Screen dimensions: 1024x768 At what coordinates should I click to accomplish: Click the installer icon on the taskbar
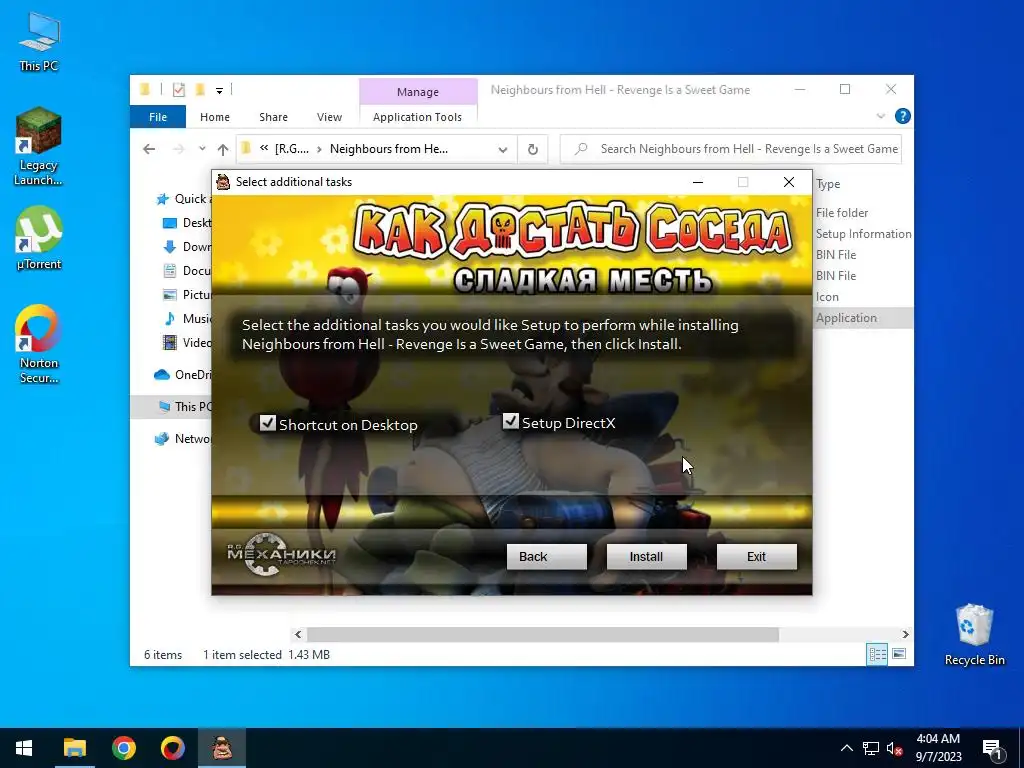(222, 748)
